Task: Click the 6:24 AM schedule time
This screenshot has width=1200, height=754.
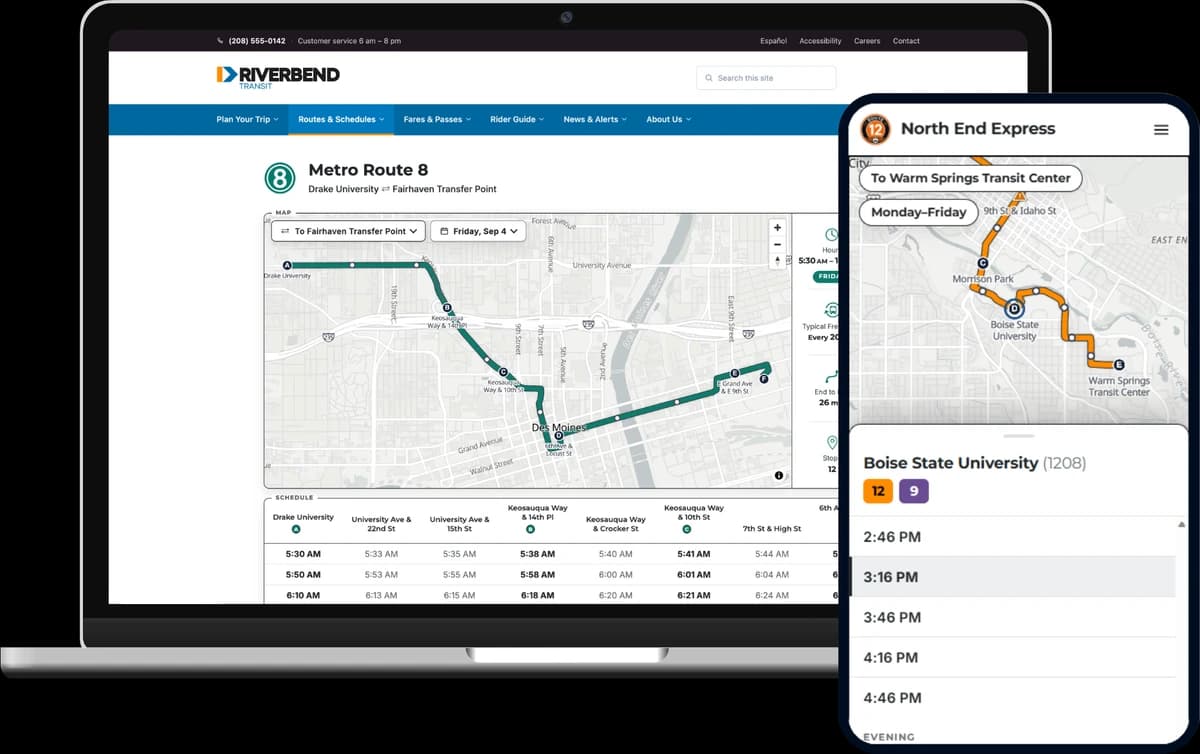Action: pos(771,595)
